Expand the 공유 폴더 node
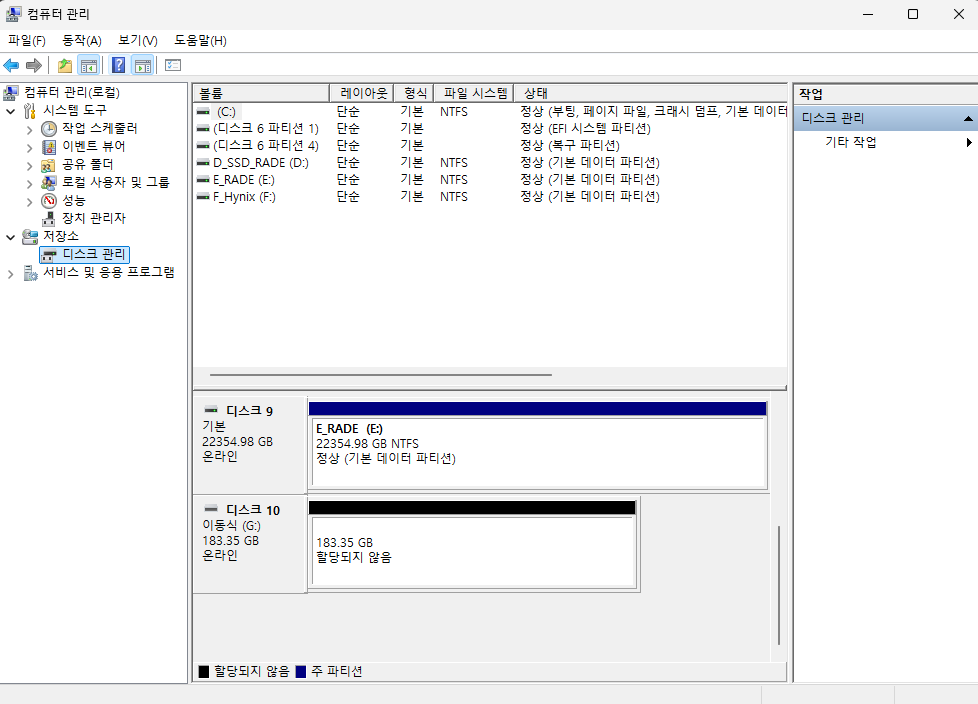This screenshot has height=704, width=978. pyautogui.click(x=29, y=166)
